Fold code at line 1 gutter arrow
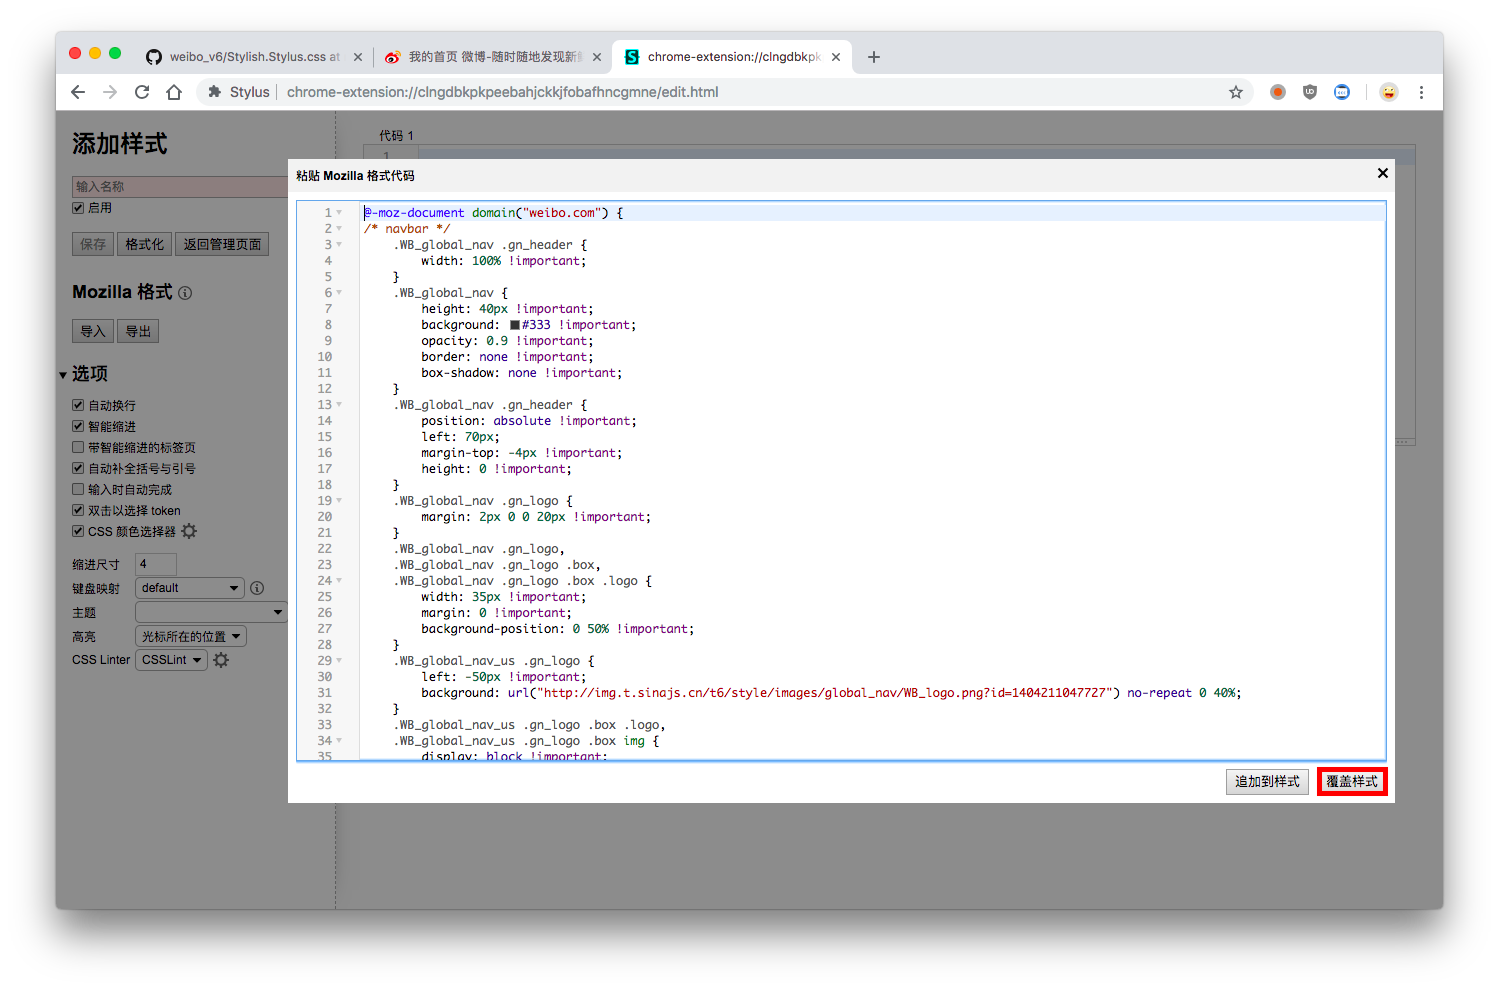 coord(339,213)
